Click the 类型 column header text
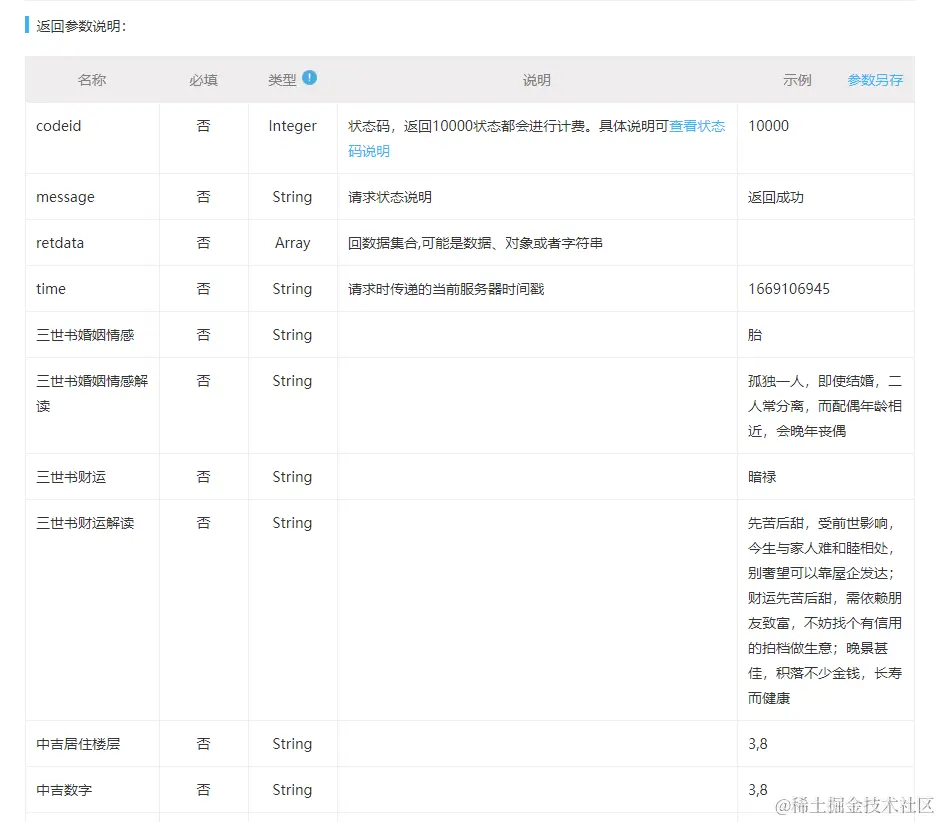Image resolution: width=941 pixels, height=822 pixels. pos(282,80)
